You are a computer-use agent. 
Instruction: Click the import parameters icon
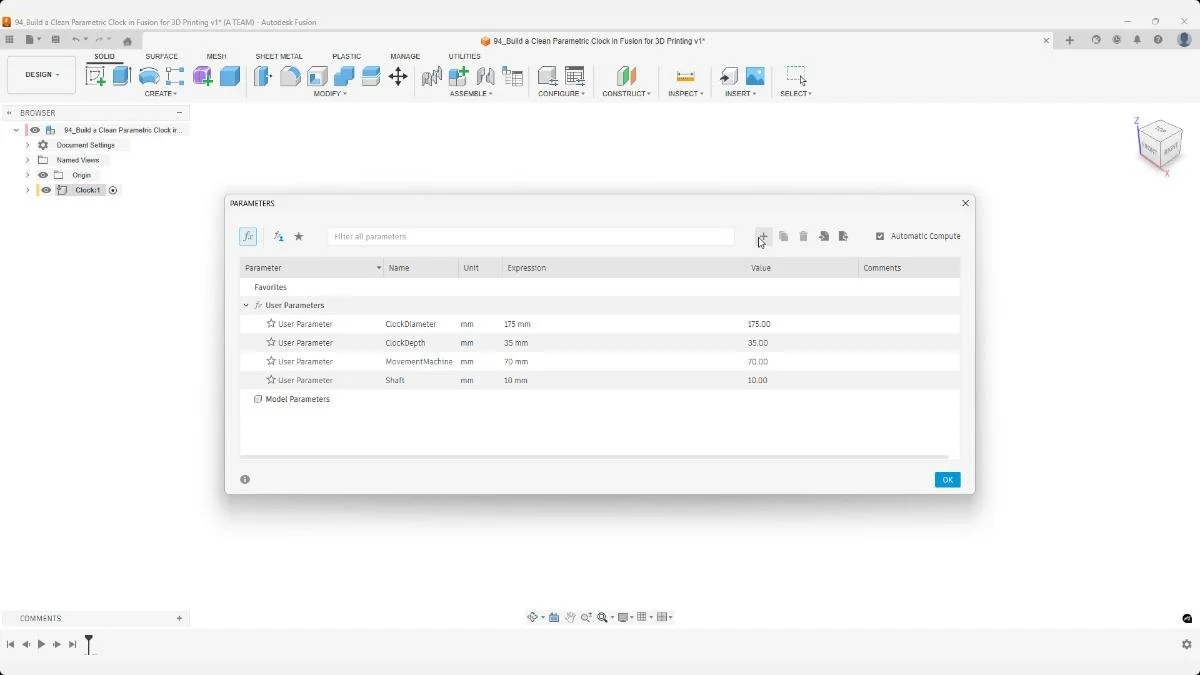pos(823,236)
